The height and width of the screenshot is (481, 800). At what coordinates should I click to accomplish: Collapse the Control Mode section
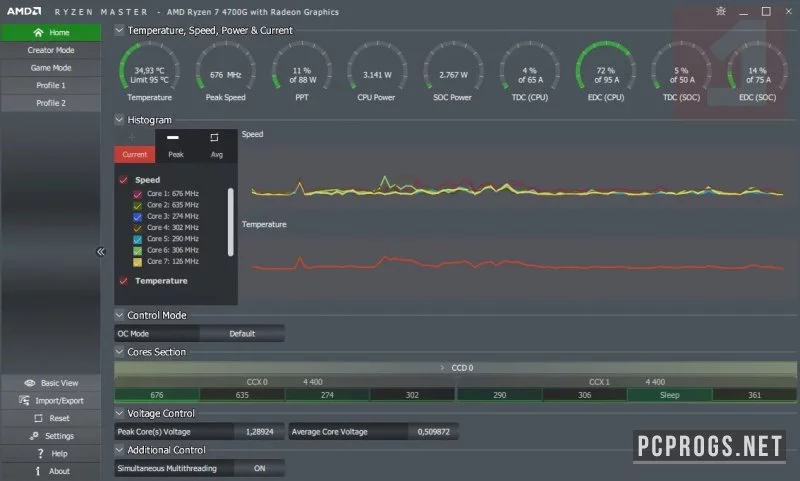pos(119,315)
